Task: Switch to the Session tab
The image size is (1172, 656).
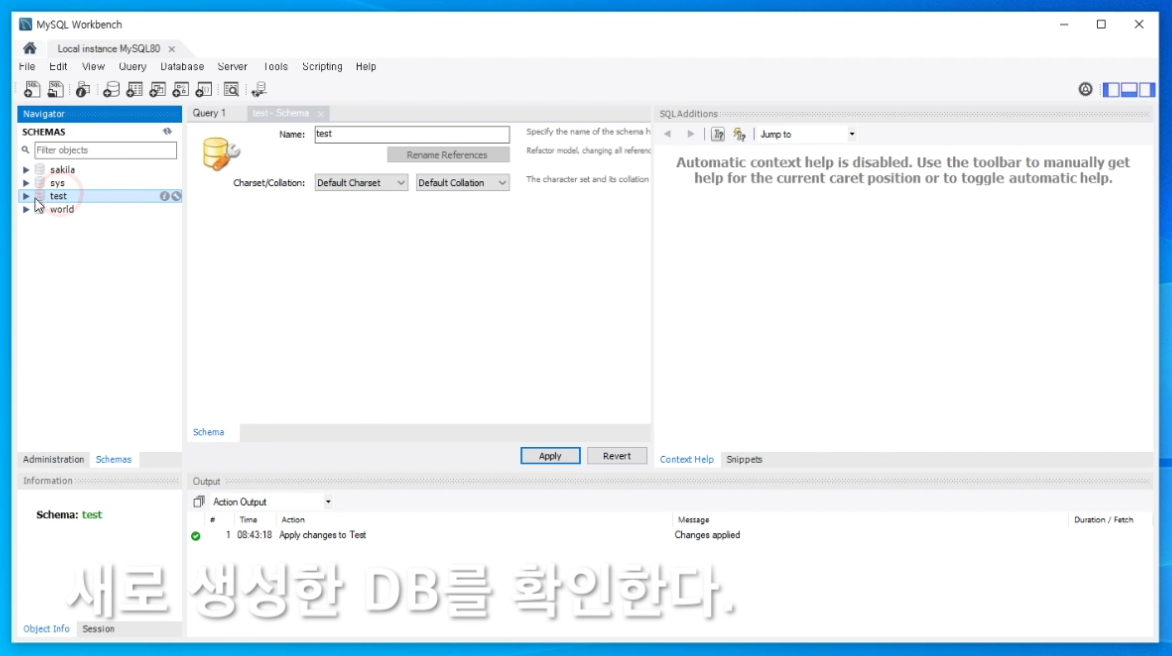Action: [x=99, y=629]
